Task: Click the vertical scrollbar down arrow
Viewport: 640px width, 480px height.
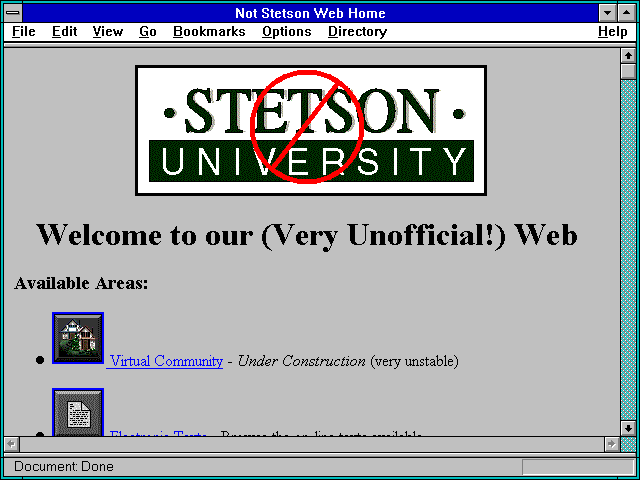Action: pyautogui.click(x=628, y=428)
